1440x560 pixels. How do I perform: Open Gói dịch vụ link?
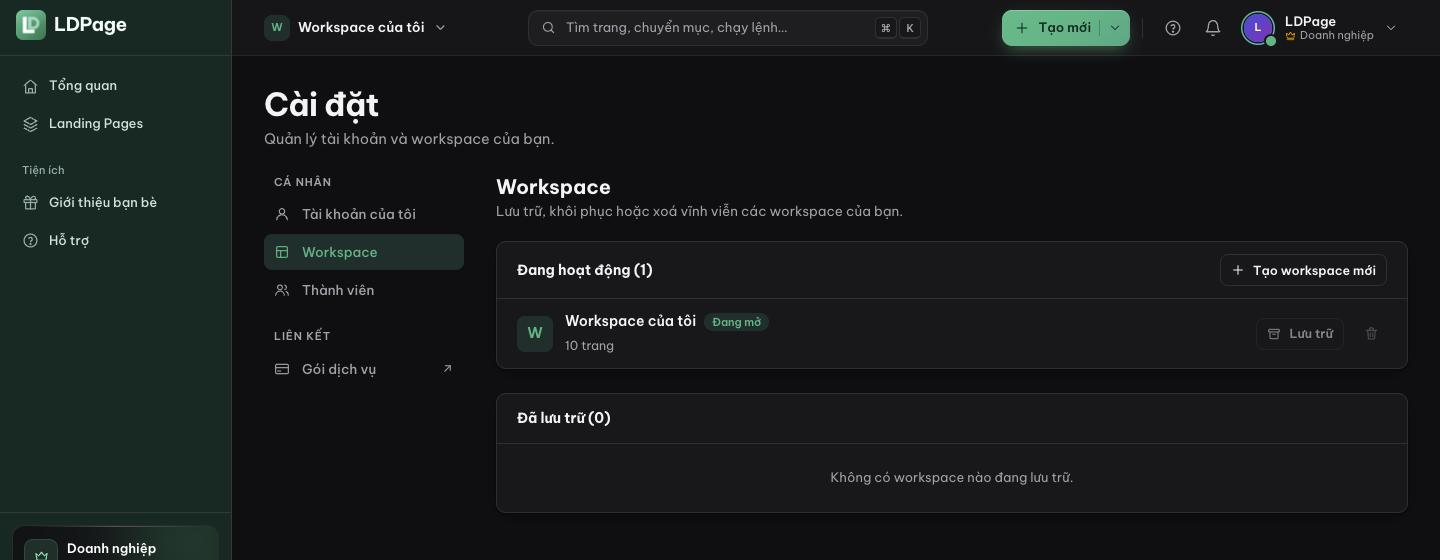click(364, 370)
